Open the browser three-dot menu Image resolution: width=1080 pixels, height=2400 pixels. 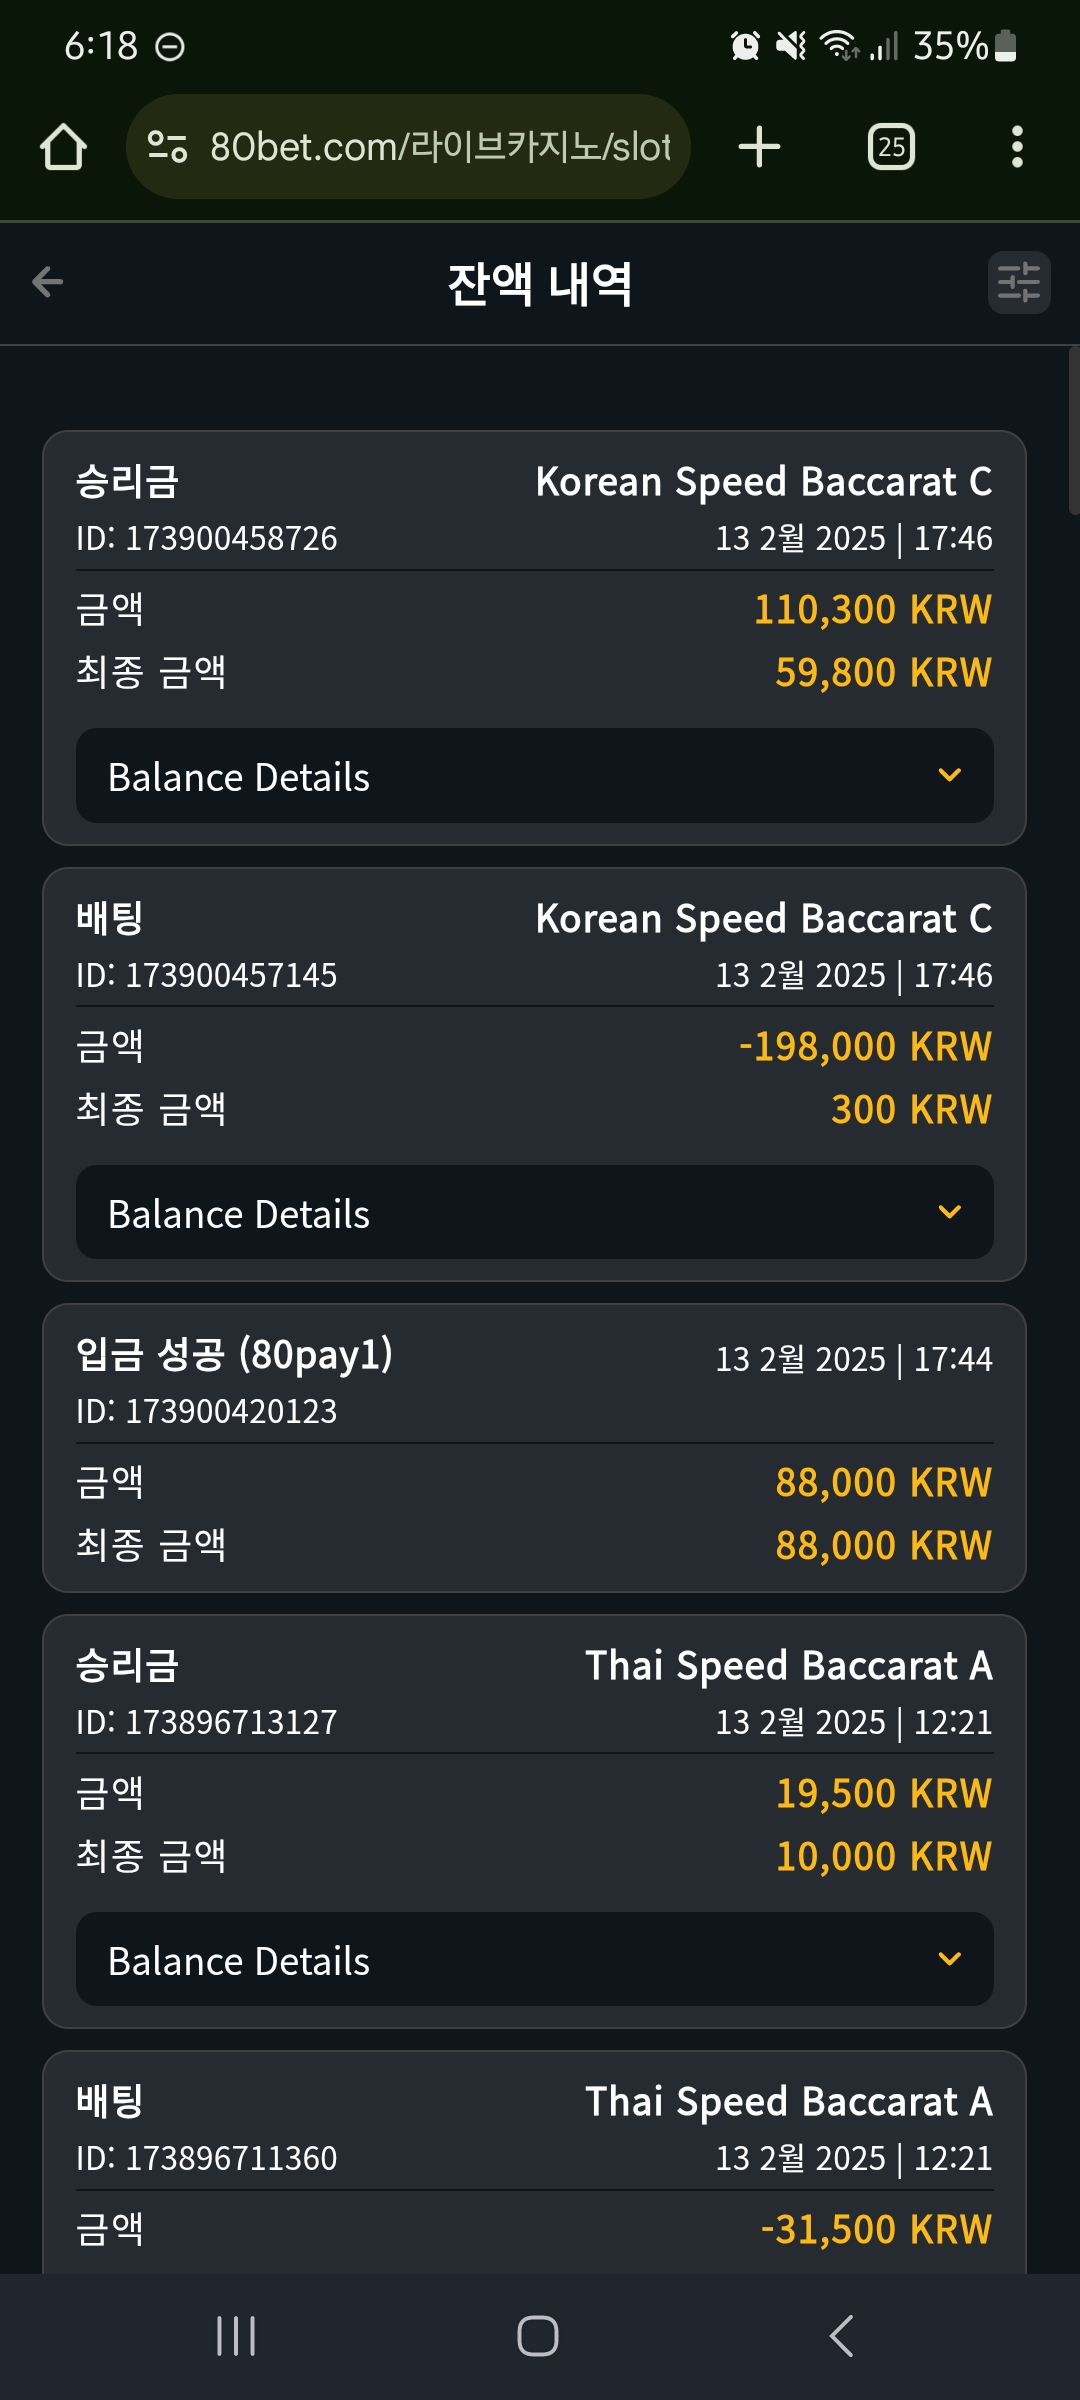coord(1017,147)
